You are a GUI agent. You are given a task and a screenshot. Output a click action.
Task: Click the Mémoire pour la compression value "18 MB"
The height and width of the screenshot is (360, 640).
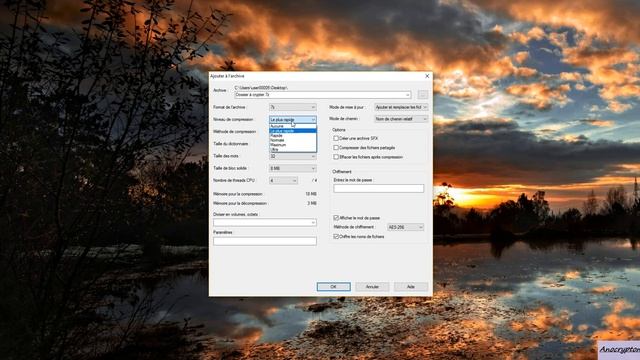click(x=311, y=194)
